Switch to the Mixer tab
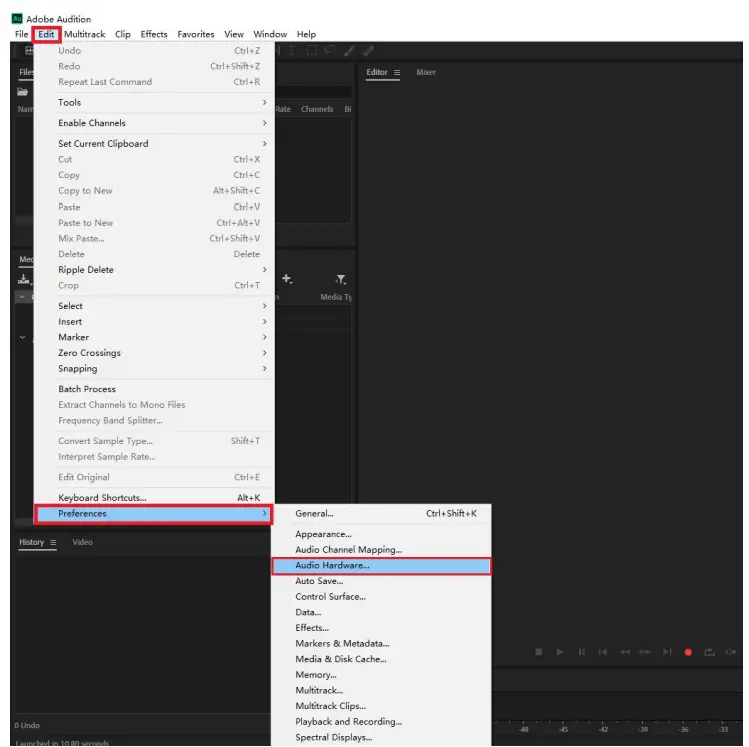Viewport: 749px width, 747px height. pos(426,73)
